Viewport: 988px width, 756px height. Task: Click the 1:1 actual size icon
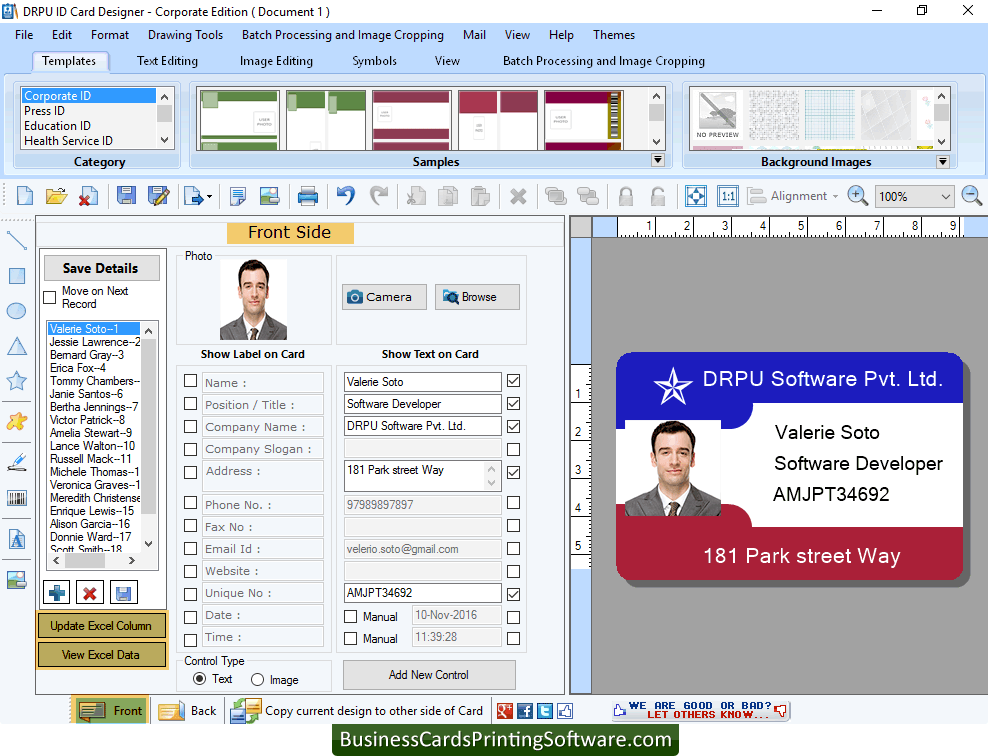(728, 196)
